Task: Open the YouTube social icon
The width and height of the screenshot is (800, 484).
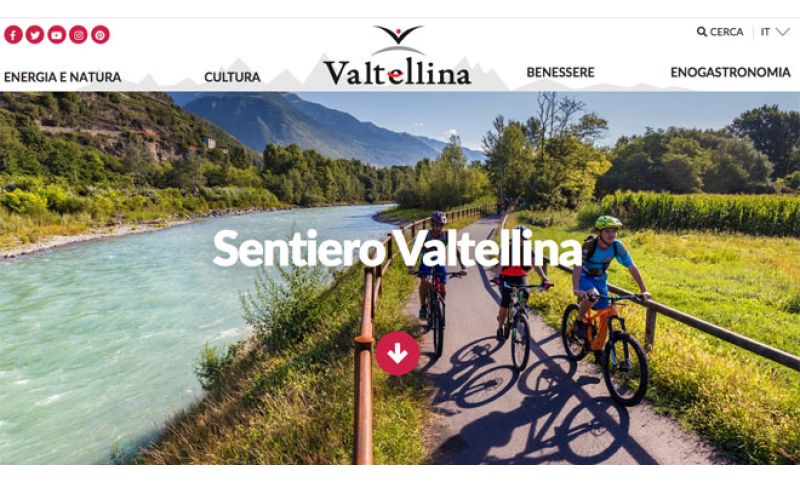Action: coord(57,35)
